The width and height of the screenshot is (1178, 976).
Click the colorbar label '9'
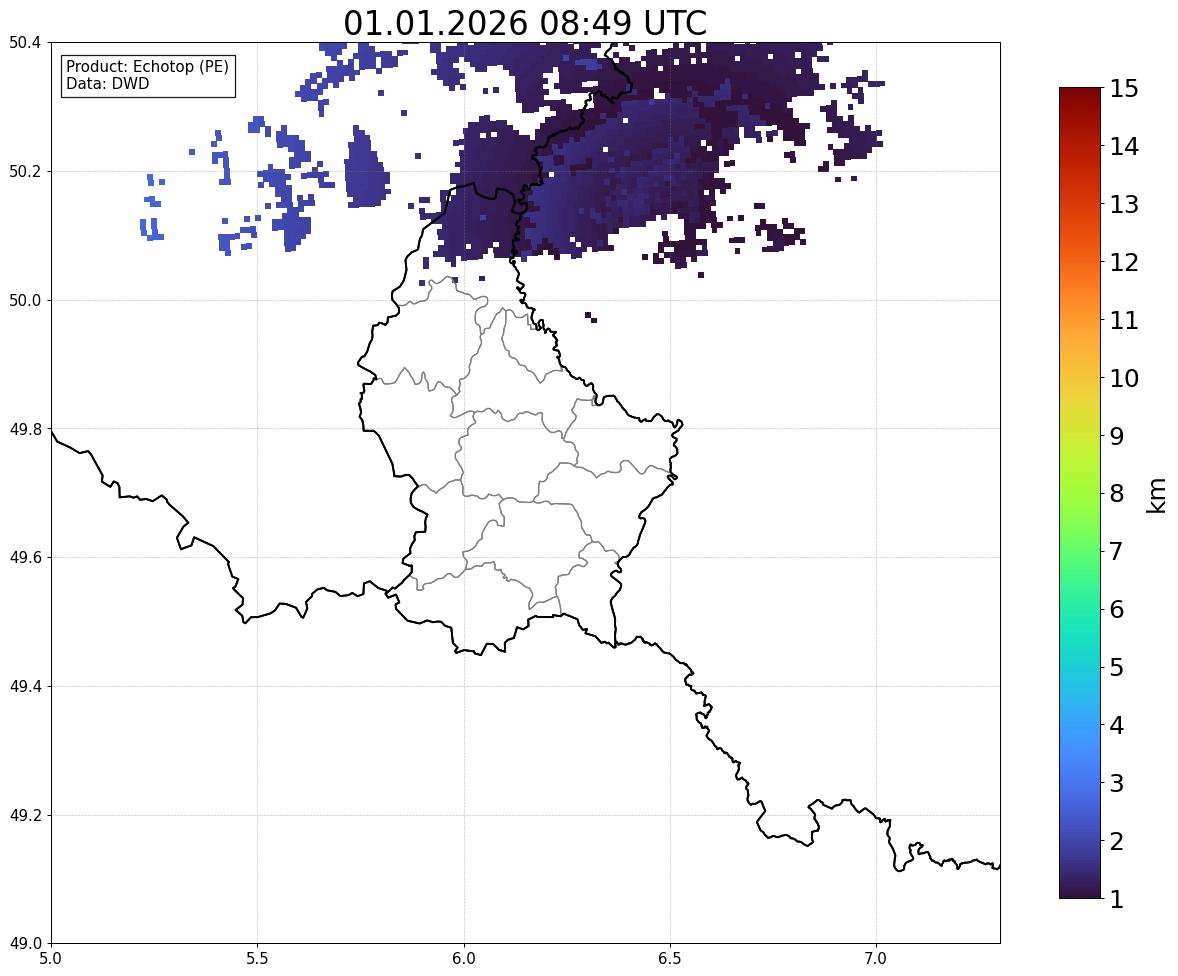(x=1117, y=436)
